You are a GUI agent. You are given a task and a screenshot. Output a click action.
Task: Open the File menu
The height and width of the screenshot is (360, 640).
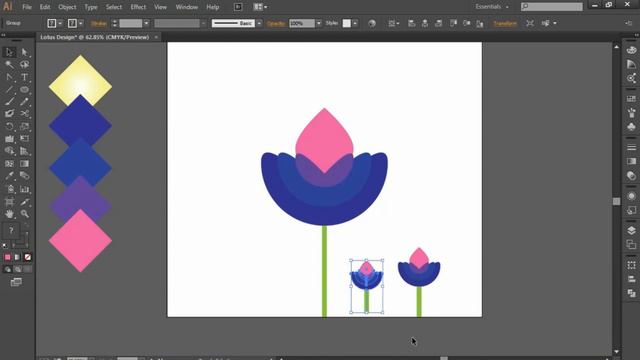pyautogui.click(x=27, y=7)
